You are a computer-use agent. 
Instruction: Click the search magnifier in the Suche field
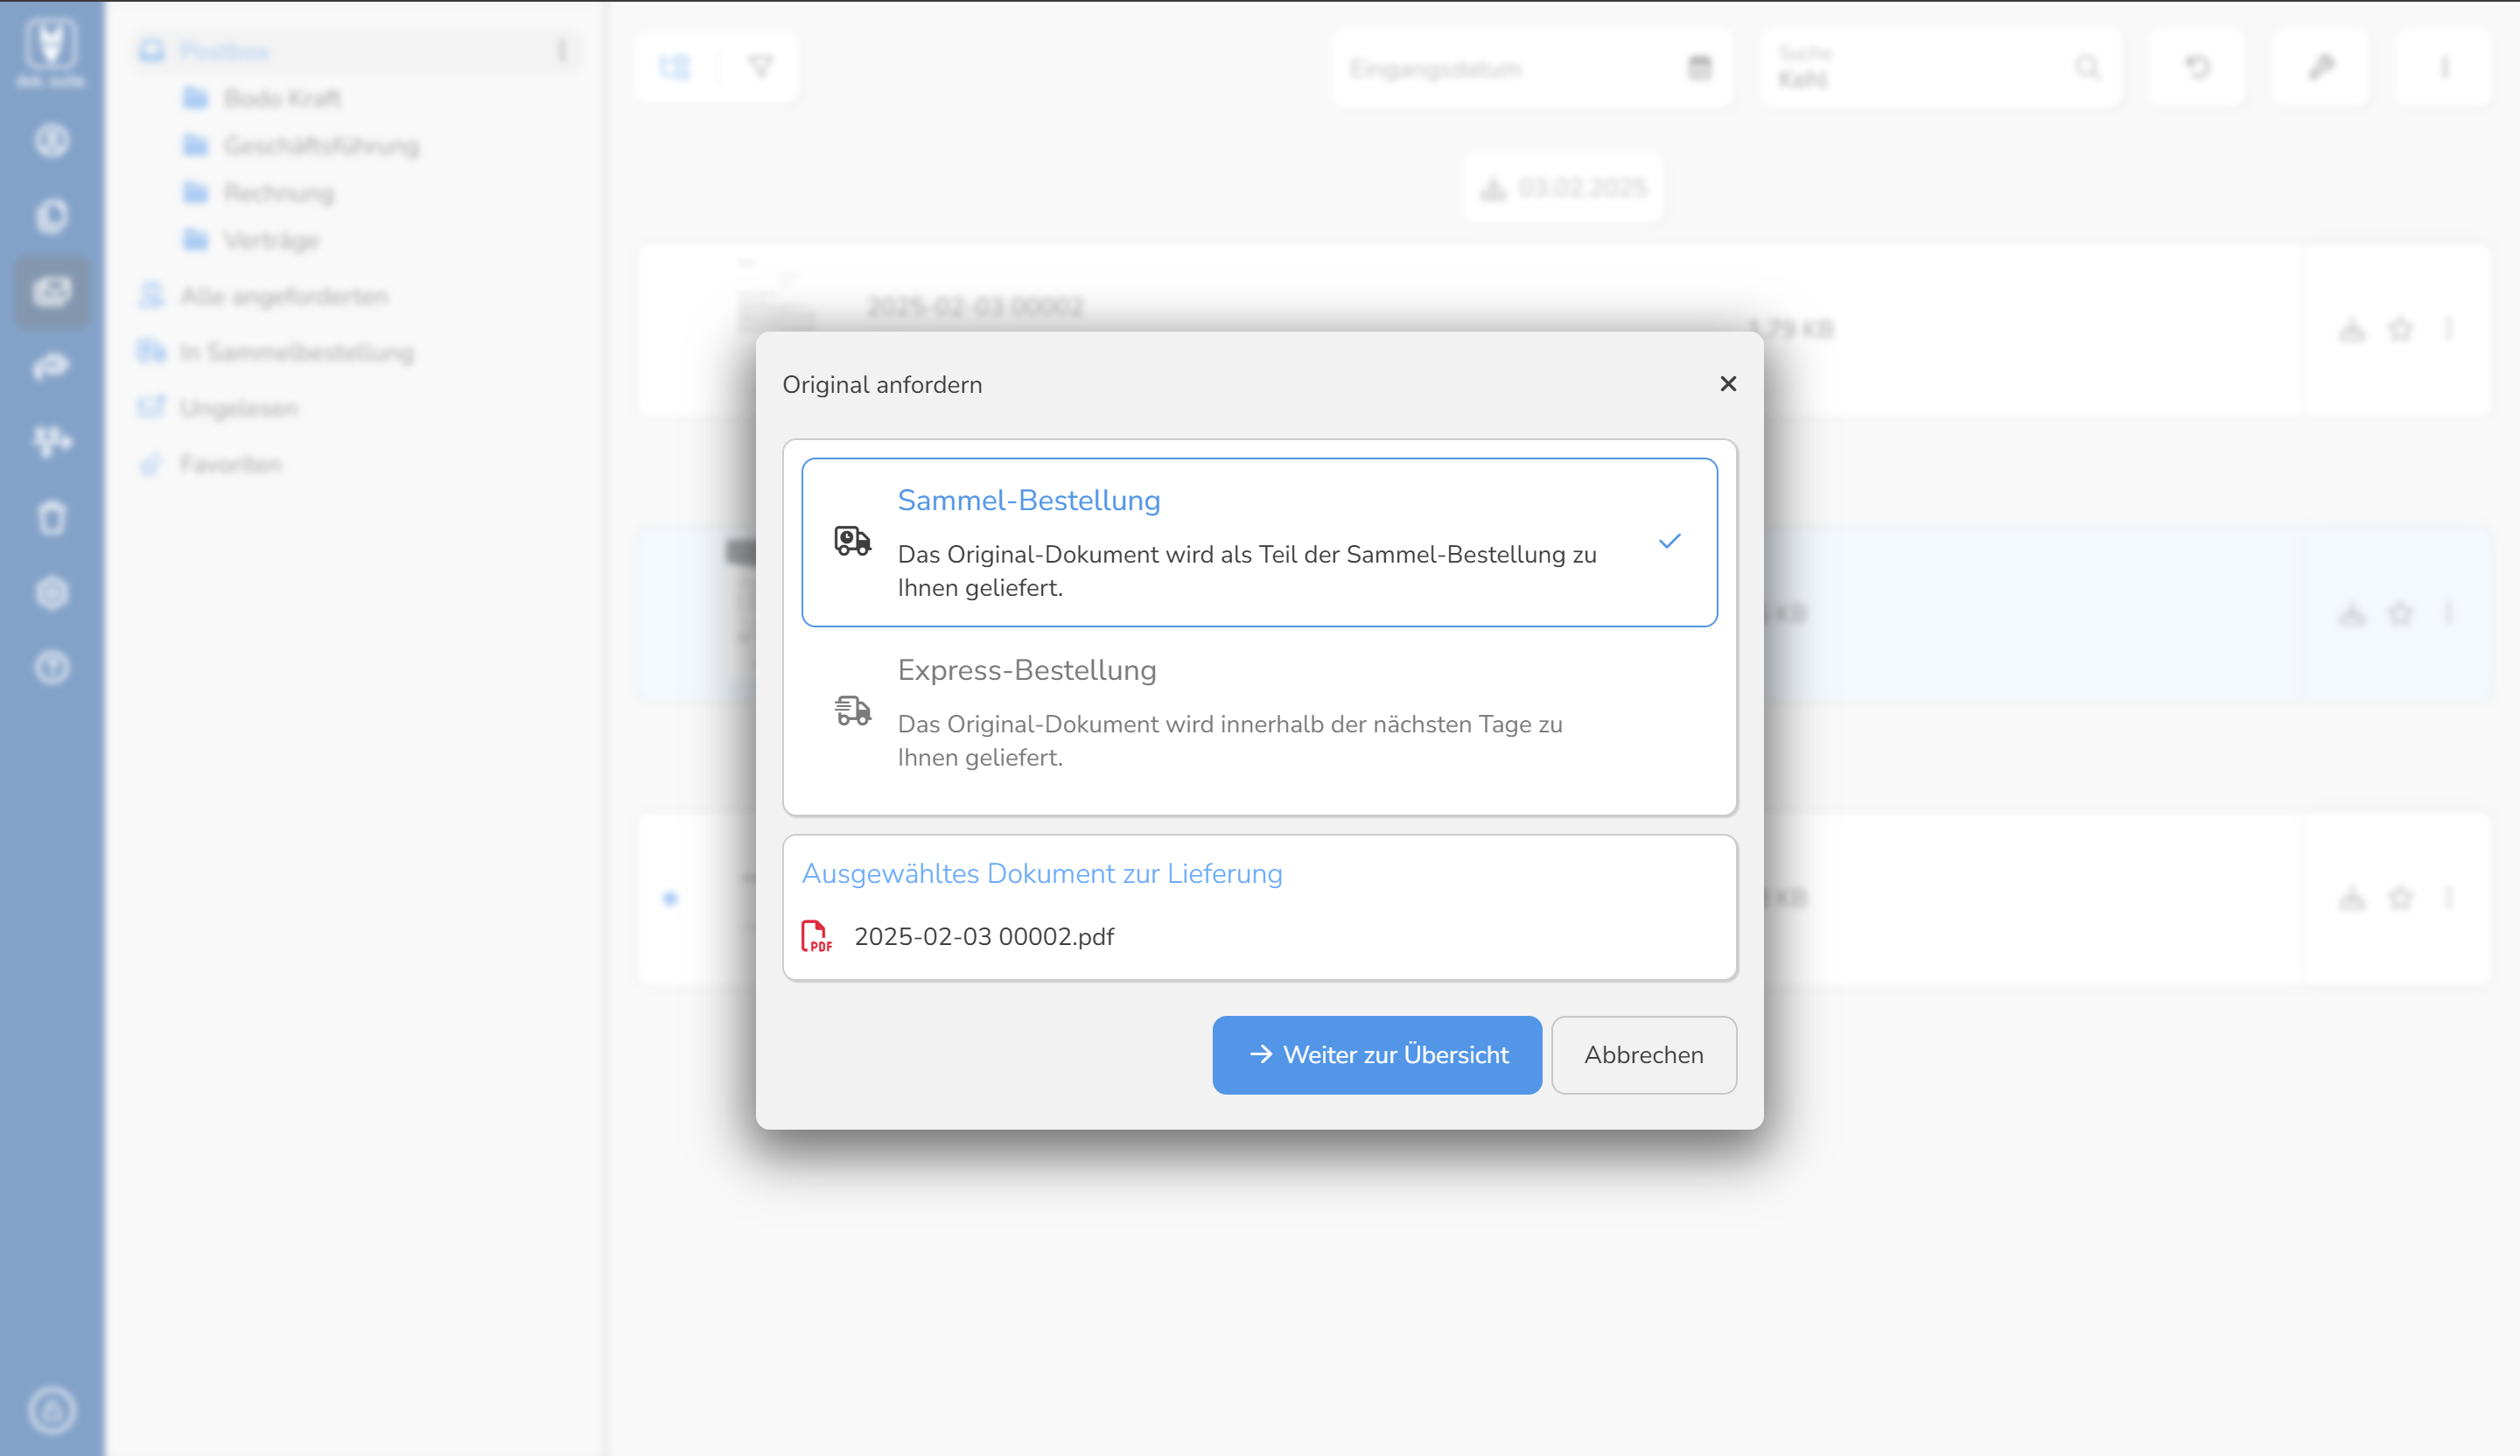(x=2087, y=68)
